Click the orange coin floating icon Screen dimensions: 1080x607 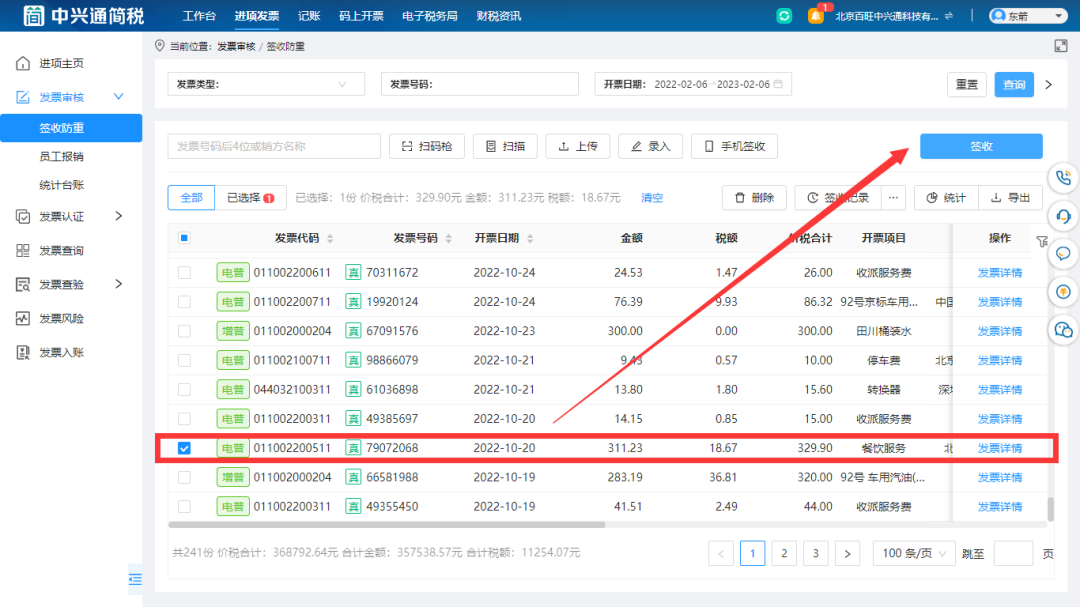pos(1063,291)
